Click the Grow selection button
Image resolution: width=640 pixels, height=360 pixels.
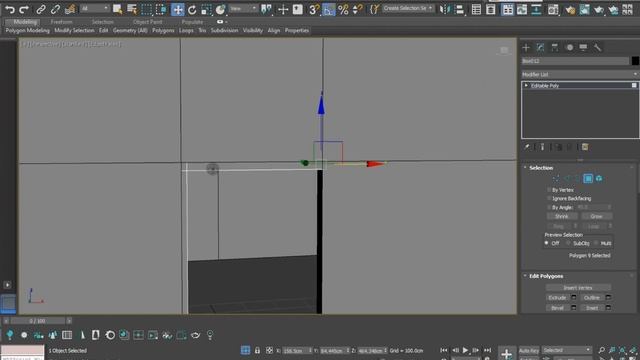[x=596, y=216]
